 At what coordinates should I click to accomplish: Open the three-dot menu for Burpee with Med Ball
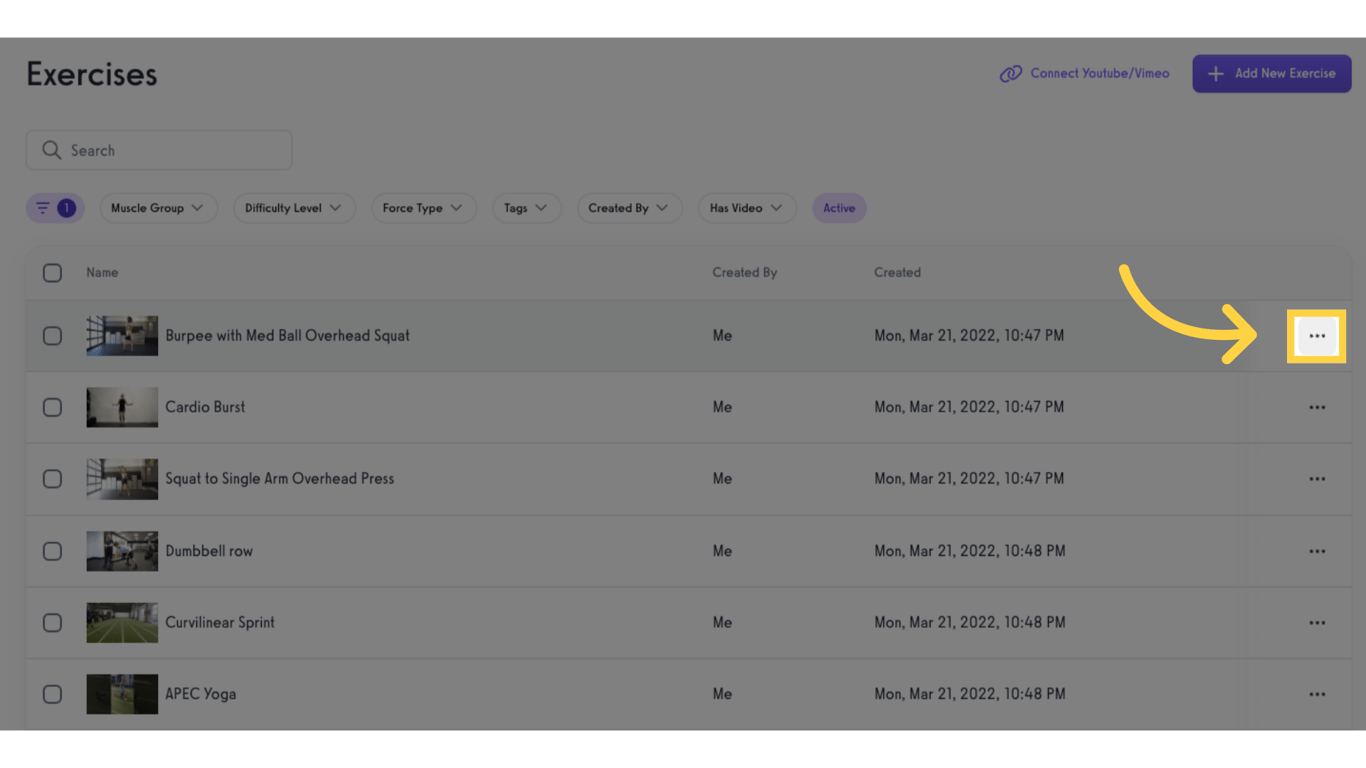[1317, 336]
